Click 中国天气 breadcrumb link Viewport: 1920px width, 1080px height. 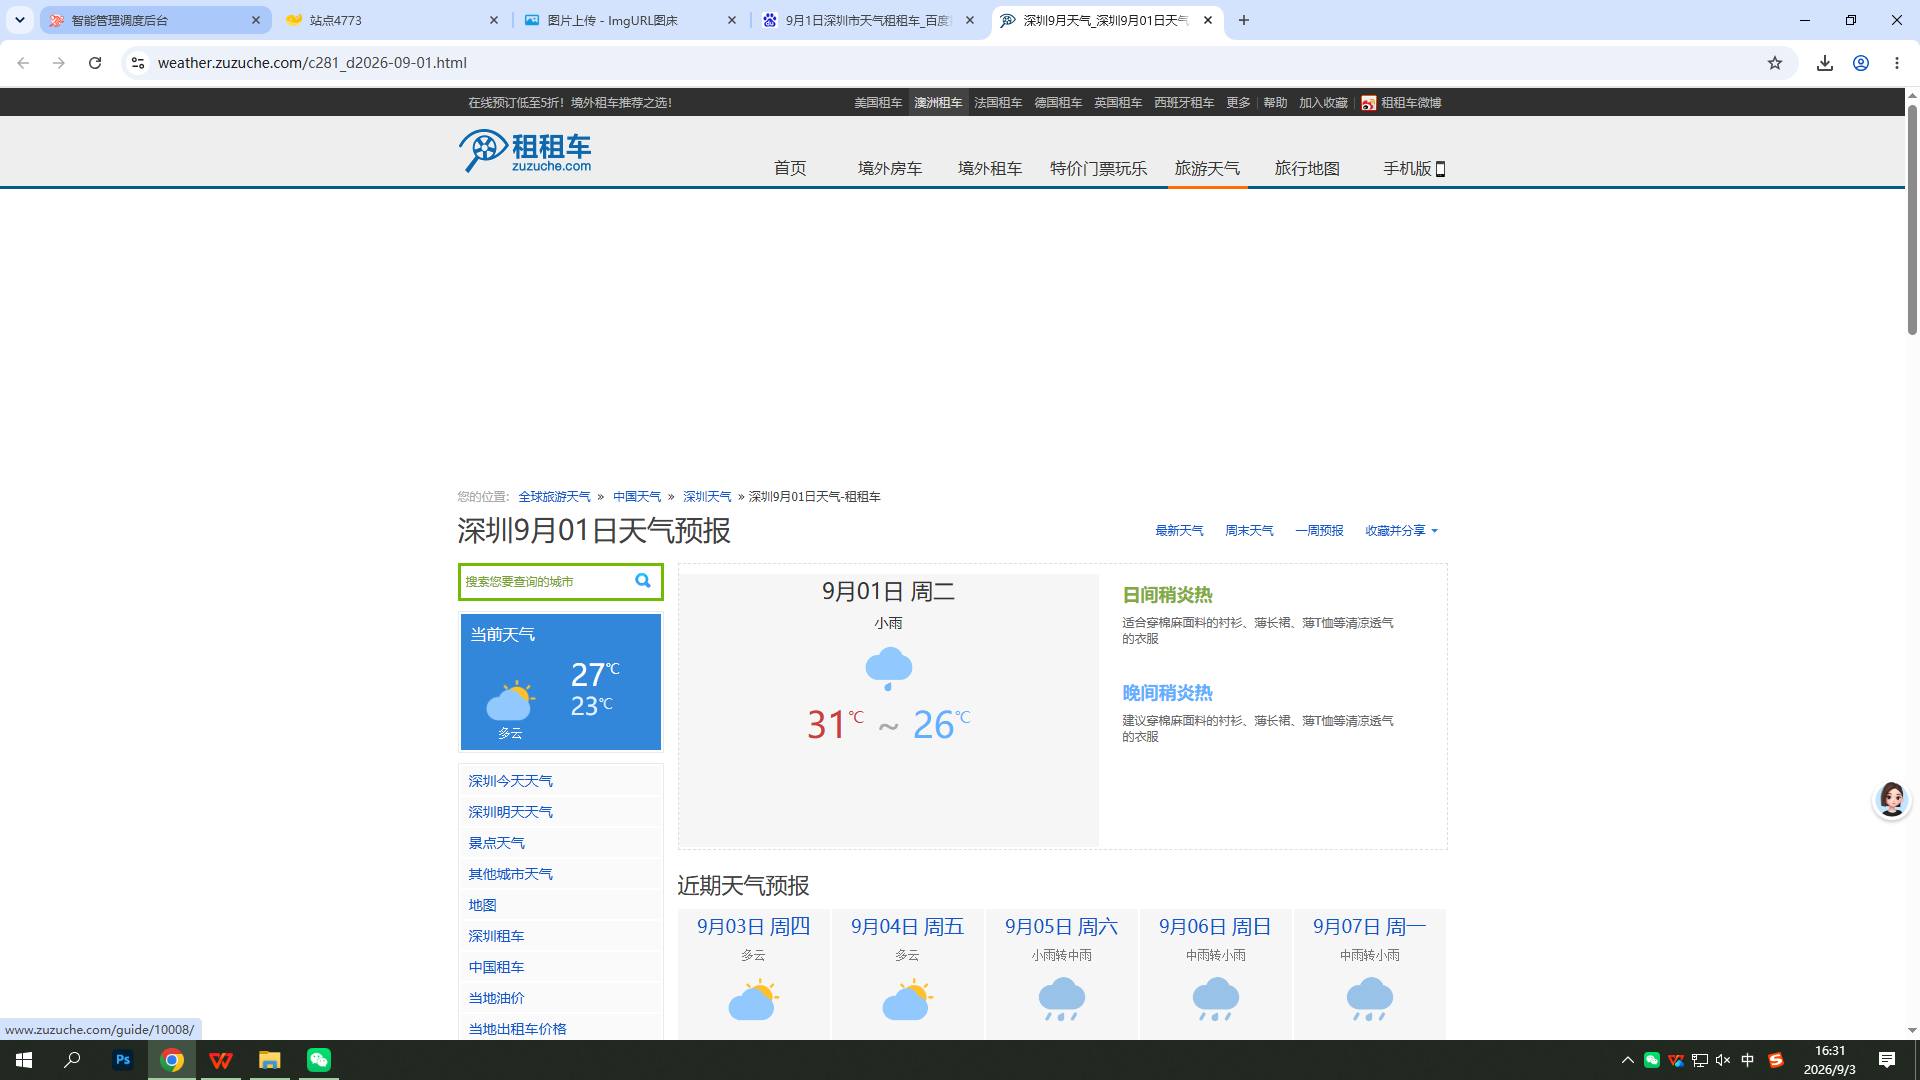tap(637, 497)
